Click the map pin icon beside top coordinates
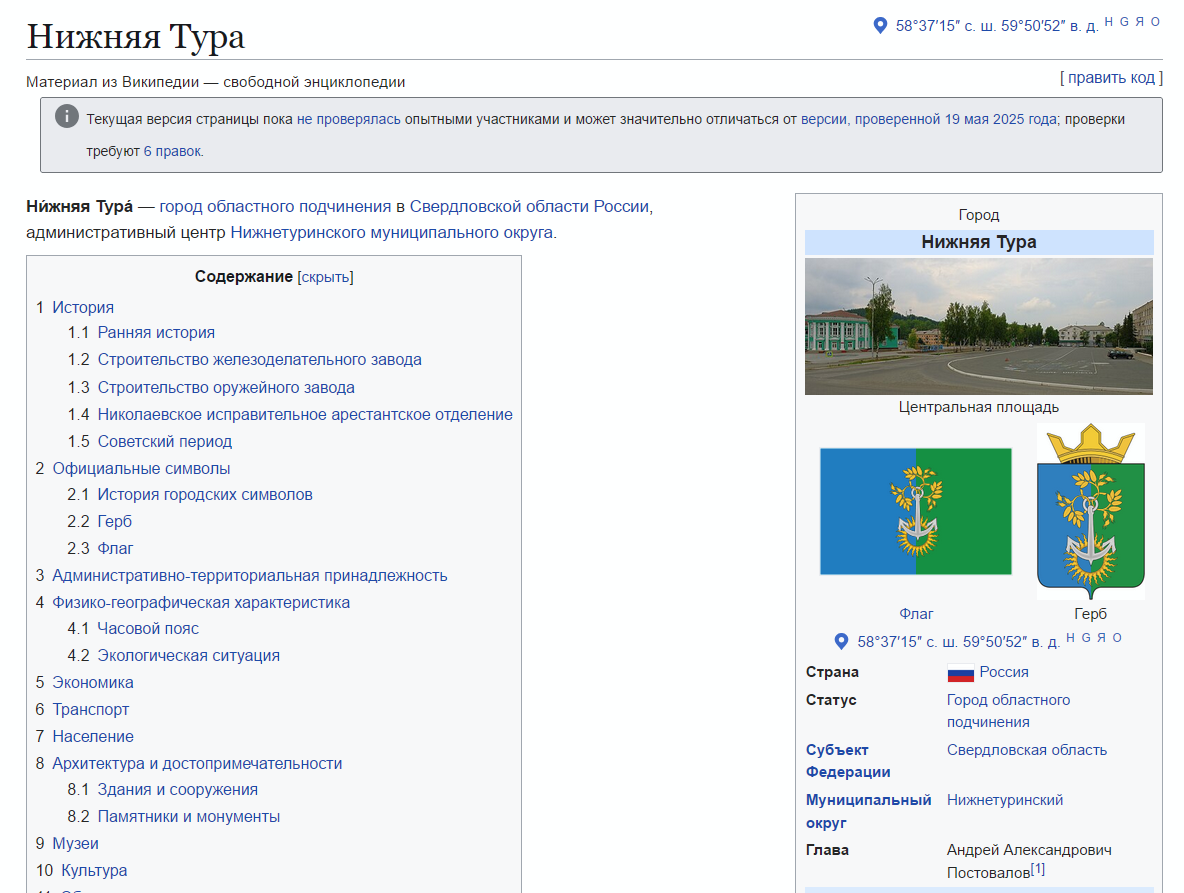Screen dimensions: 1184x893 point(880,26)
